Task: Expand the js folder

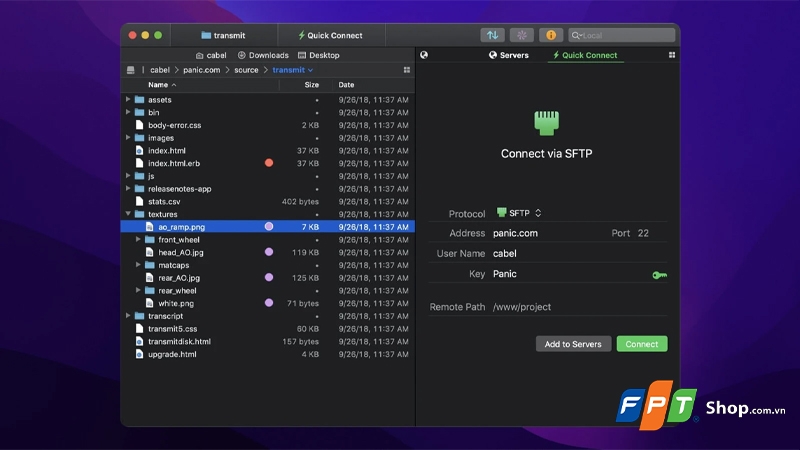Action: click(128, 176)
